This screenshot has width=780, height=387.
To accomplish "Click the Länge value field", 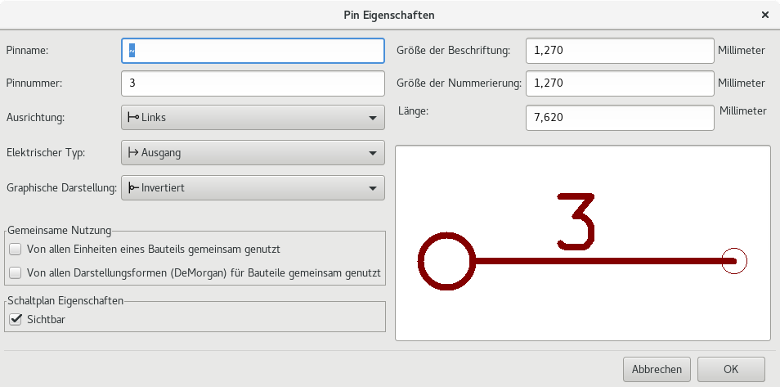I will (620, 118).
